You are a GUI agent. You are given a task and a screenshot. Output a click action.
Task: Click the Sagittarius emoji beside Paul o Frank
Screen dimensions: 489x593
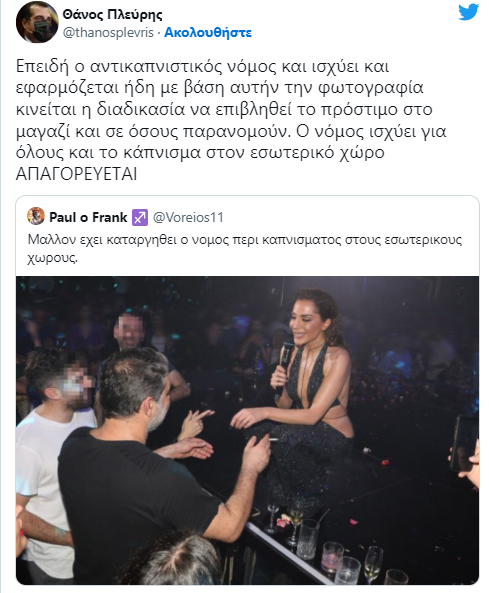coord(140,217)
